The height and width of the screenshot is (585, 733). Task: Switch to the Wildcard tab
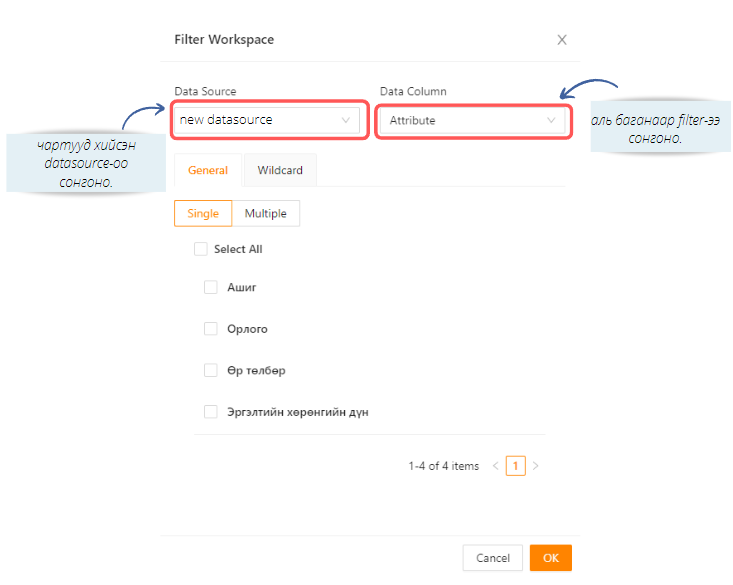pos(280,170)
